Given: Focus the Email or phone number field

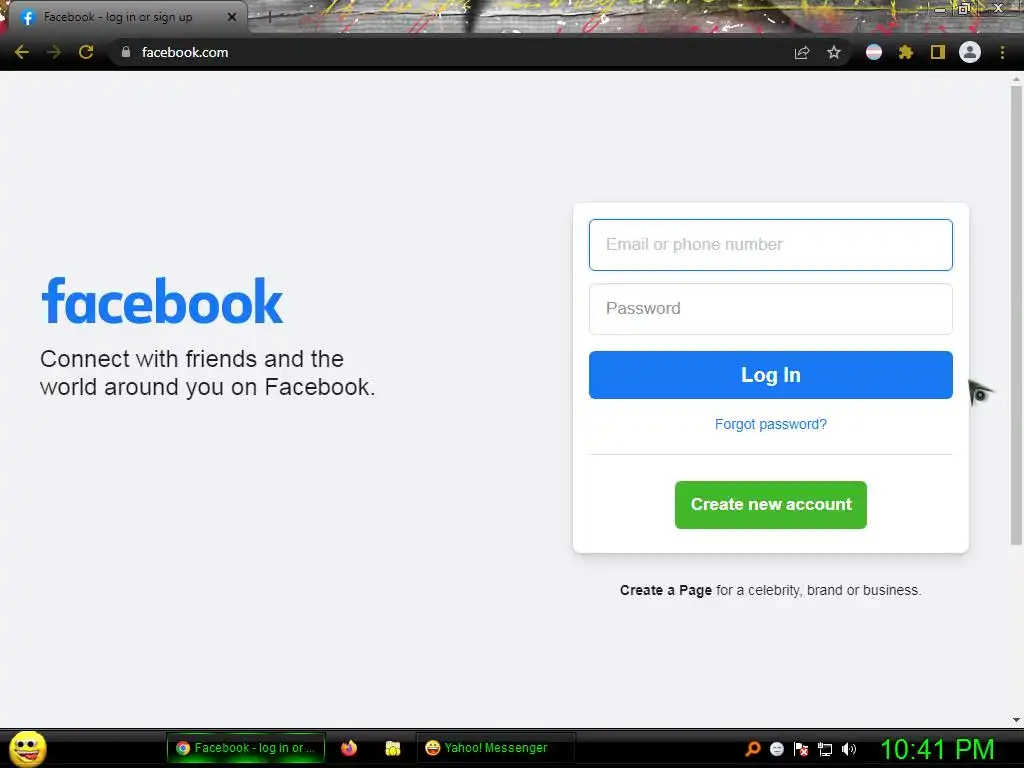Looking at the screenshot, I should click(x=771, y=245).
